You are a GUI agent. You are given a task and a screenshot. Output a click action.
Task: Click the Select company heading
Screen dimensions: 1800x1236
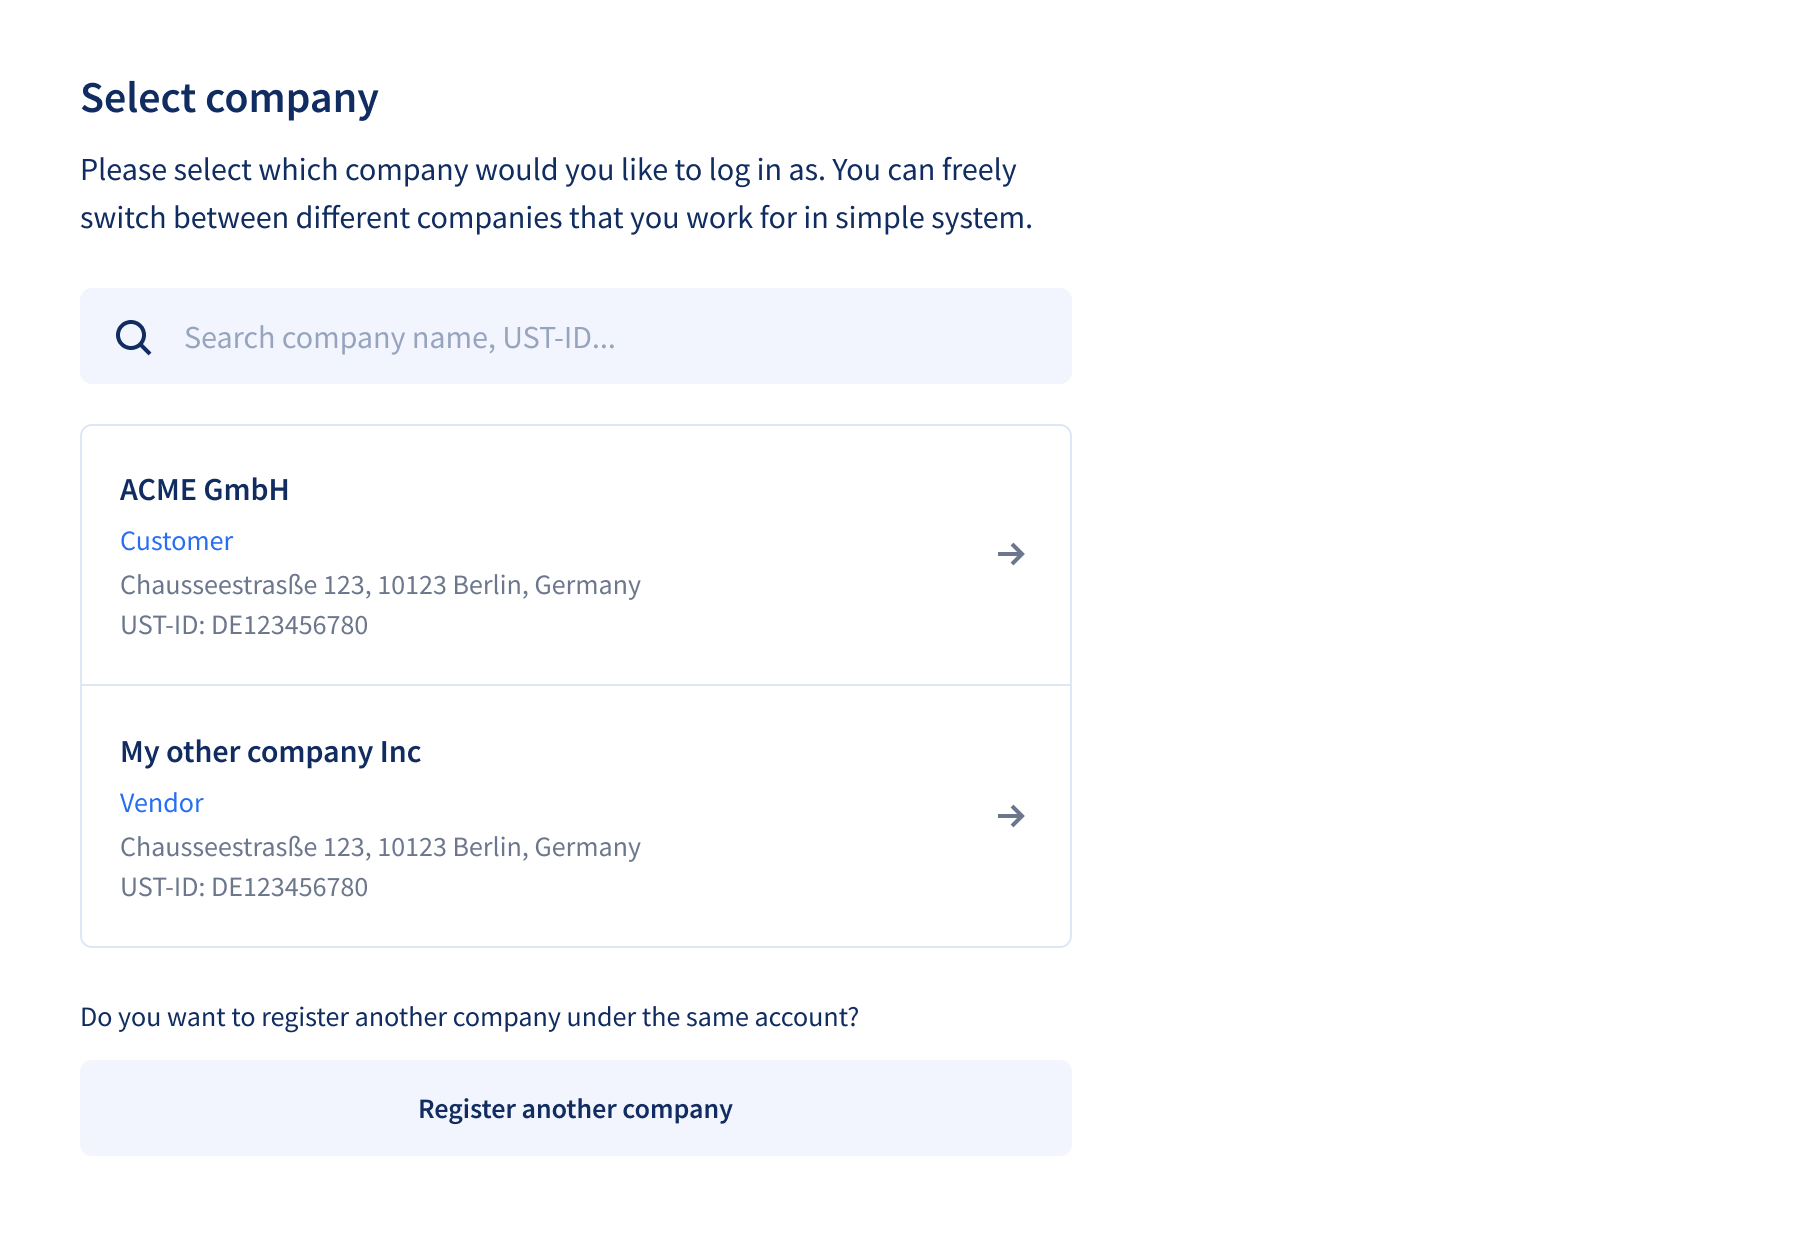coord(229,98)
